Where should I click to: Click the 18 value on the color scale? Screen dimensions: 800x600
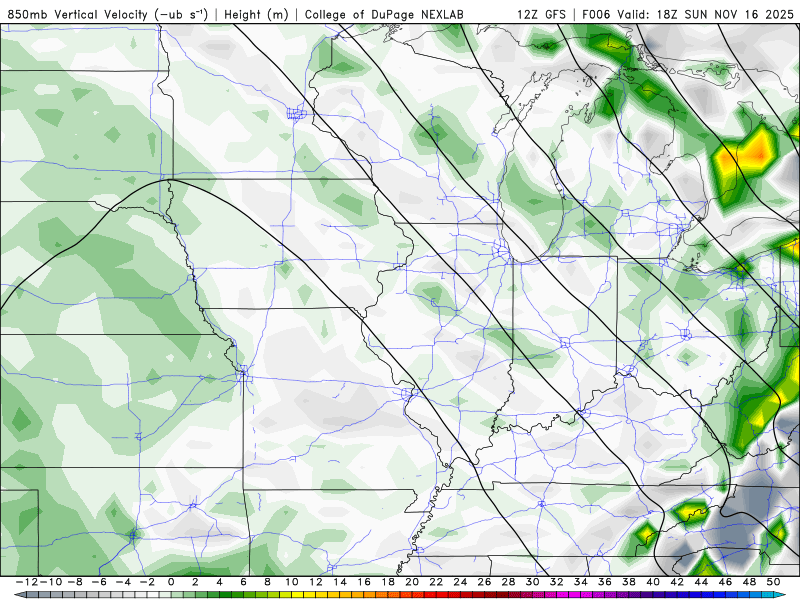(388, 582)
